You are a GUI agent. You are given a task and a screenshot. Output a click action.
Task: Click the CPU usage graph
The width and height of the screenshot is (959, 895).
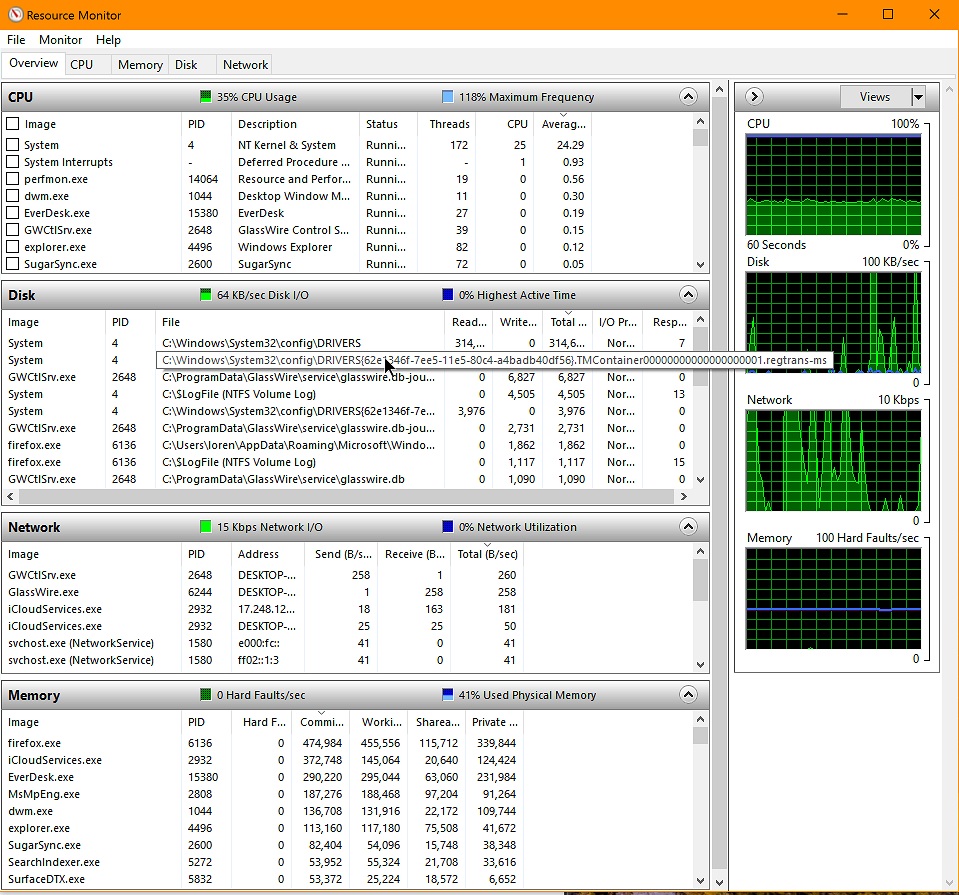[x=833, y=185]
